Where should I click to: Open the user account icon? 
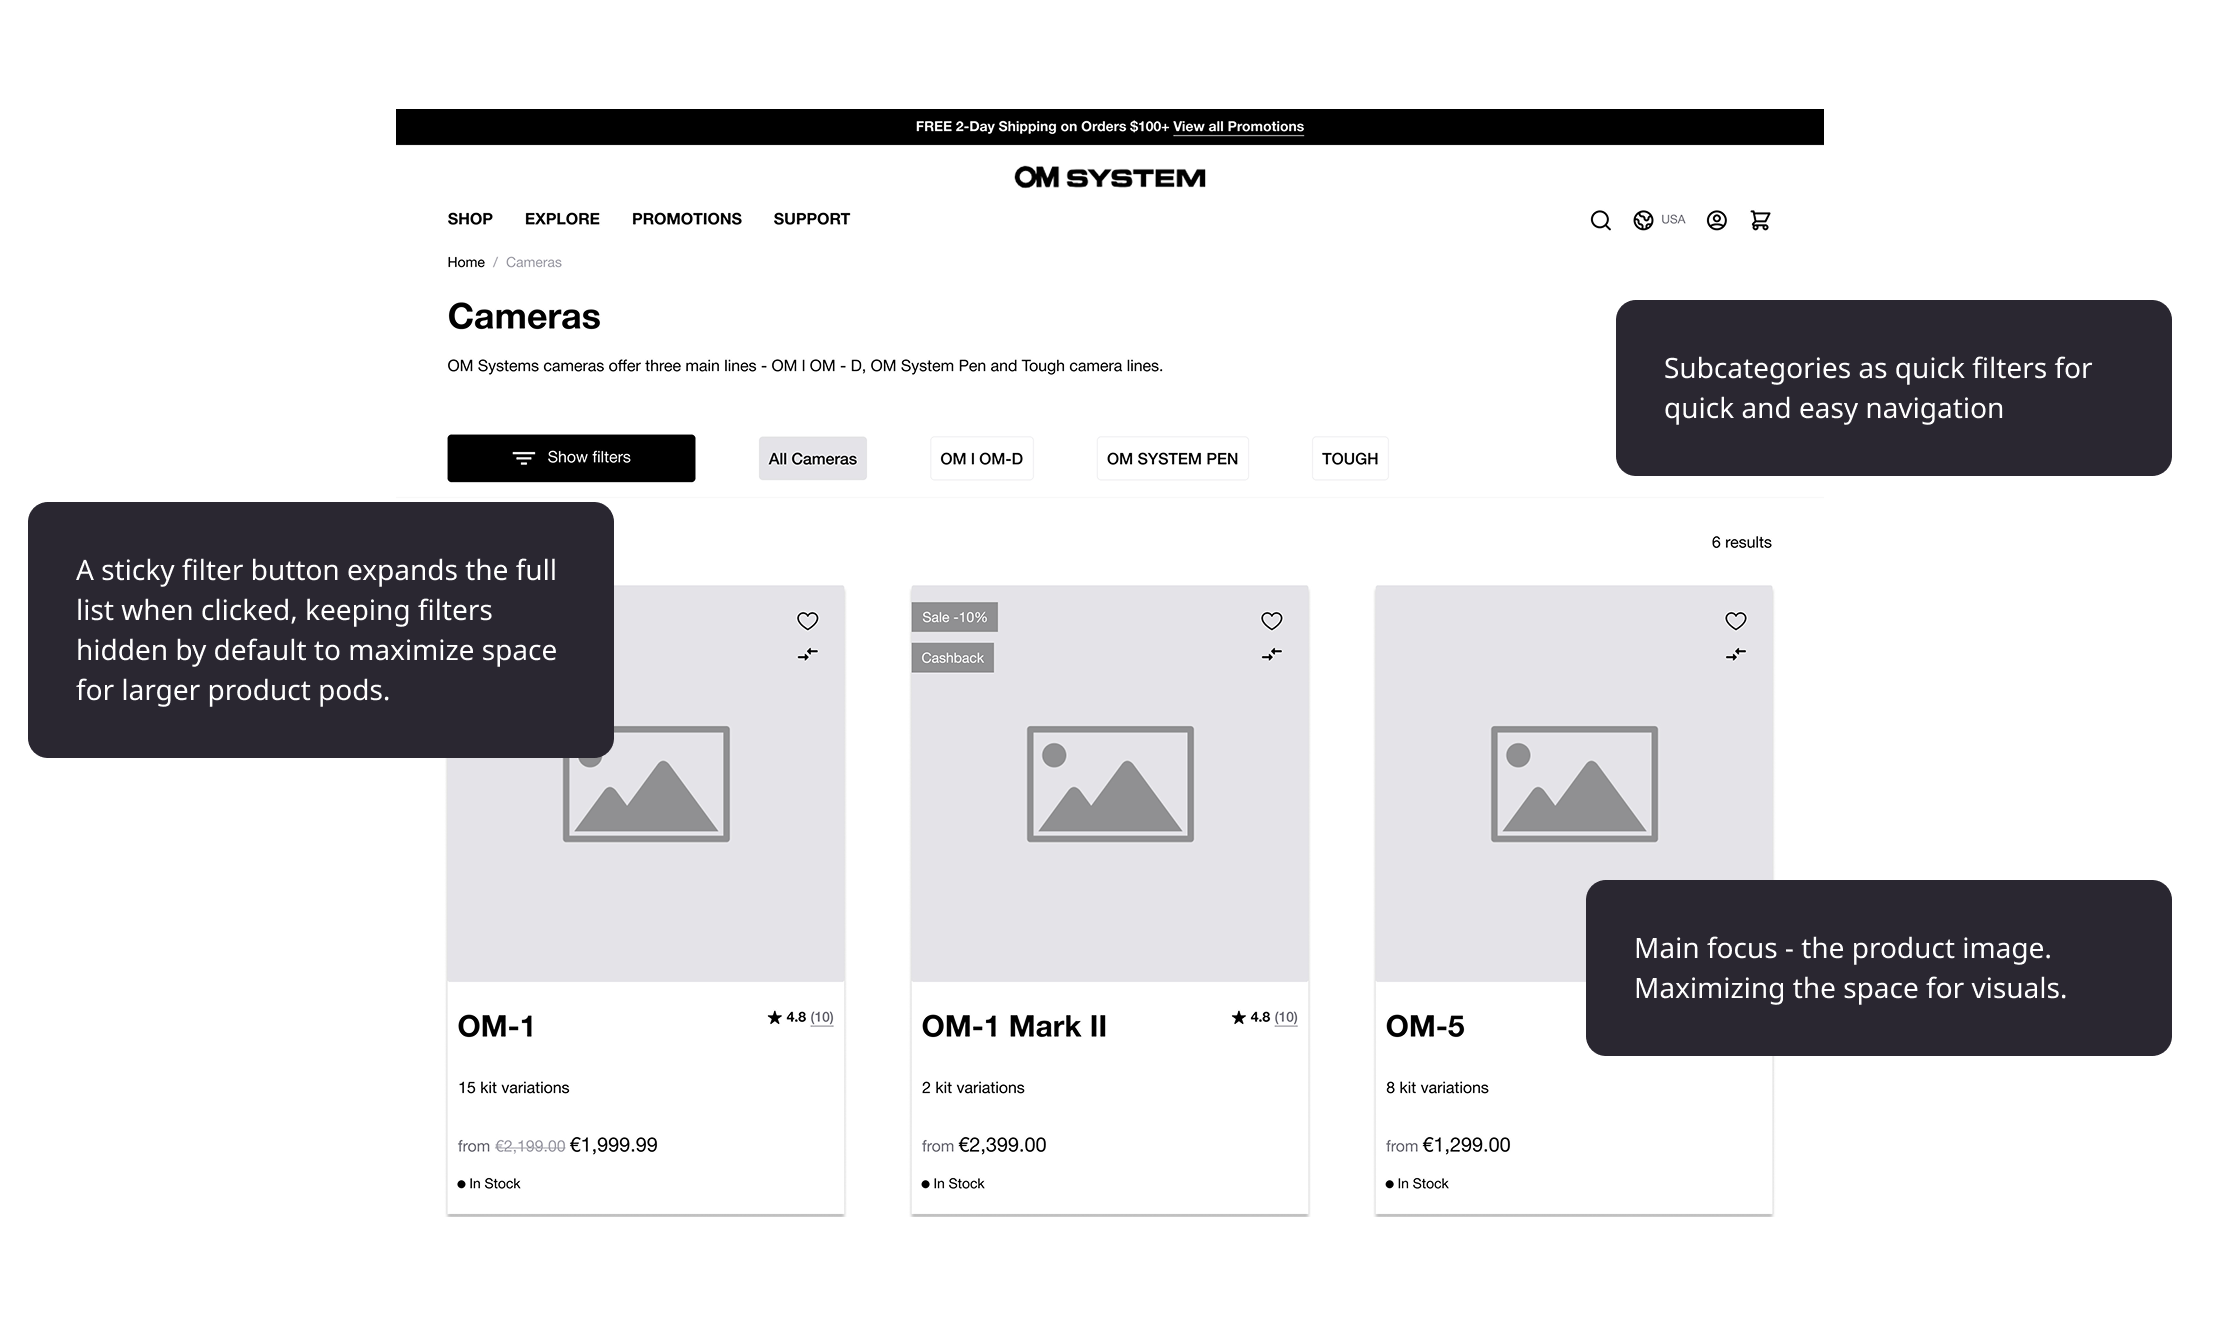coord(1716,220)
